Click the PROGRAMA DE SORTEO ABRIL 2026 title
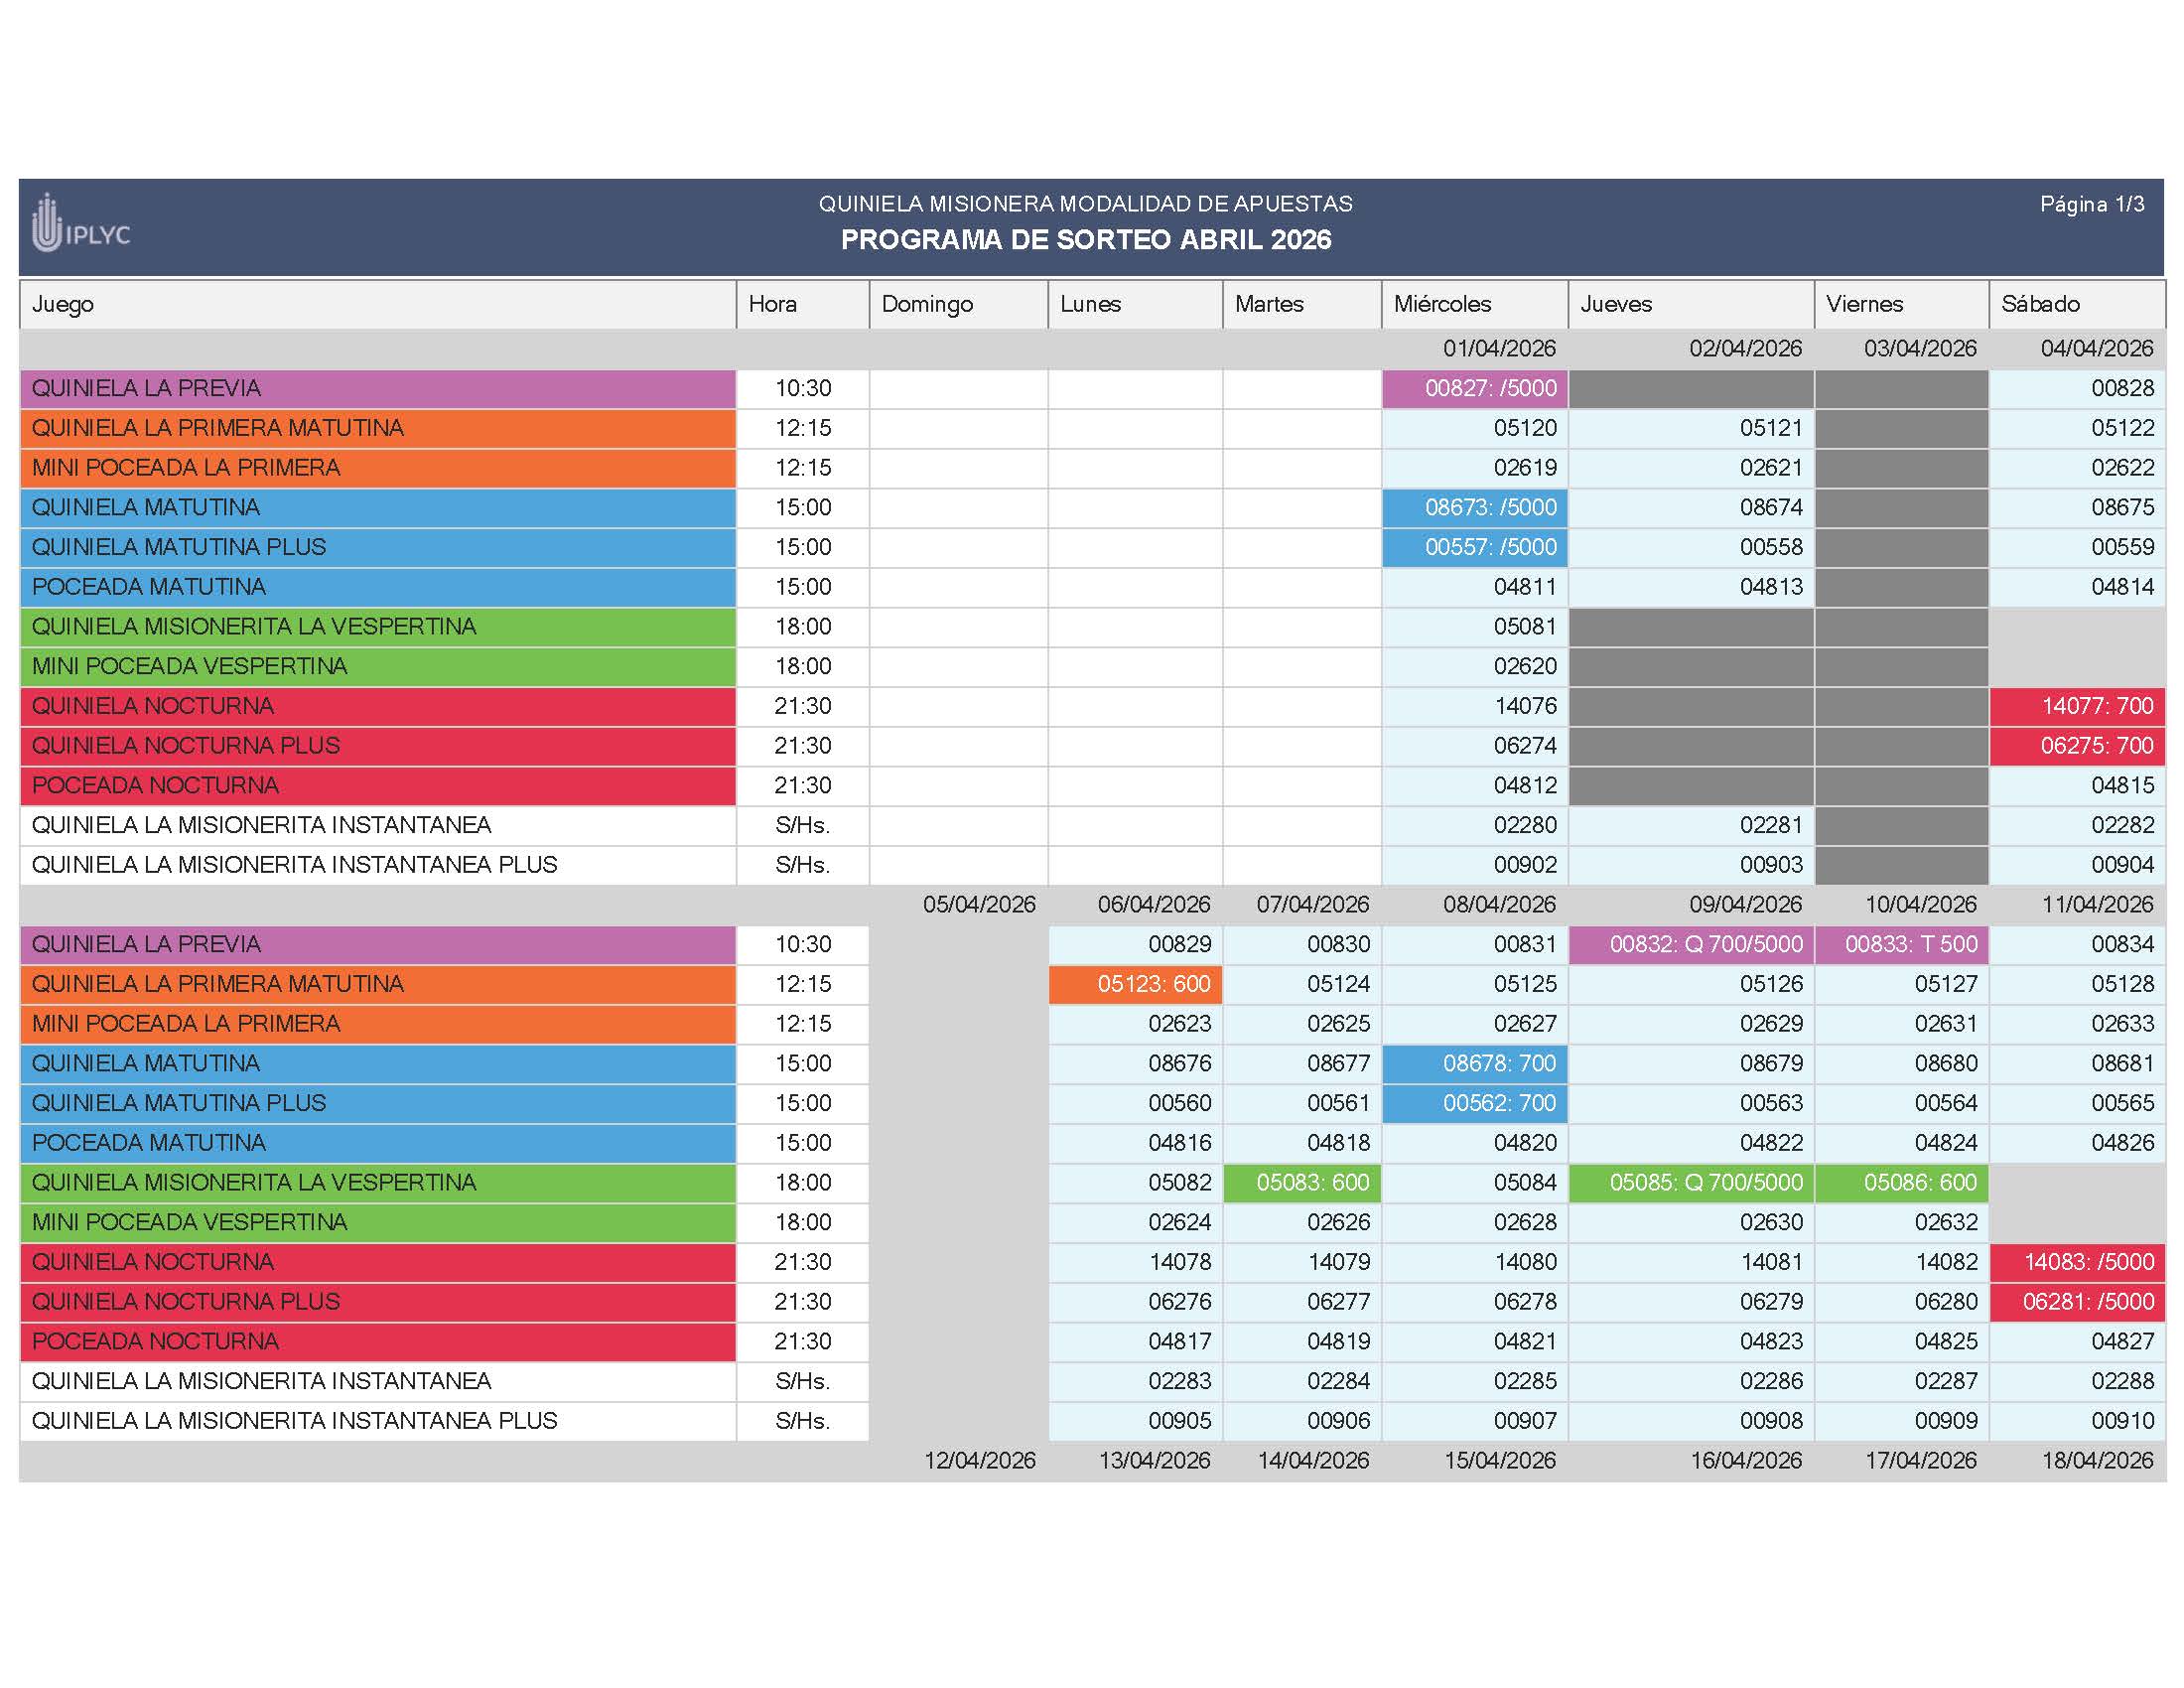This screenshot has height=1688, width=2184. click(1086, 240)
